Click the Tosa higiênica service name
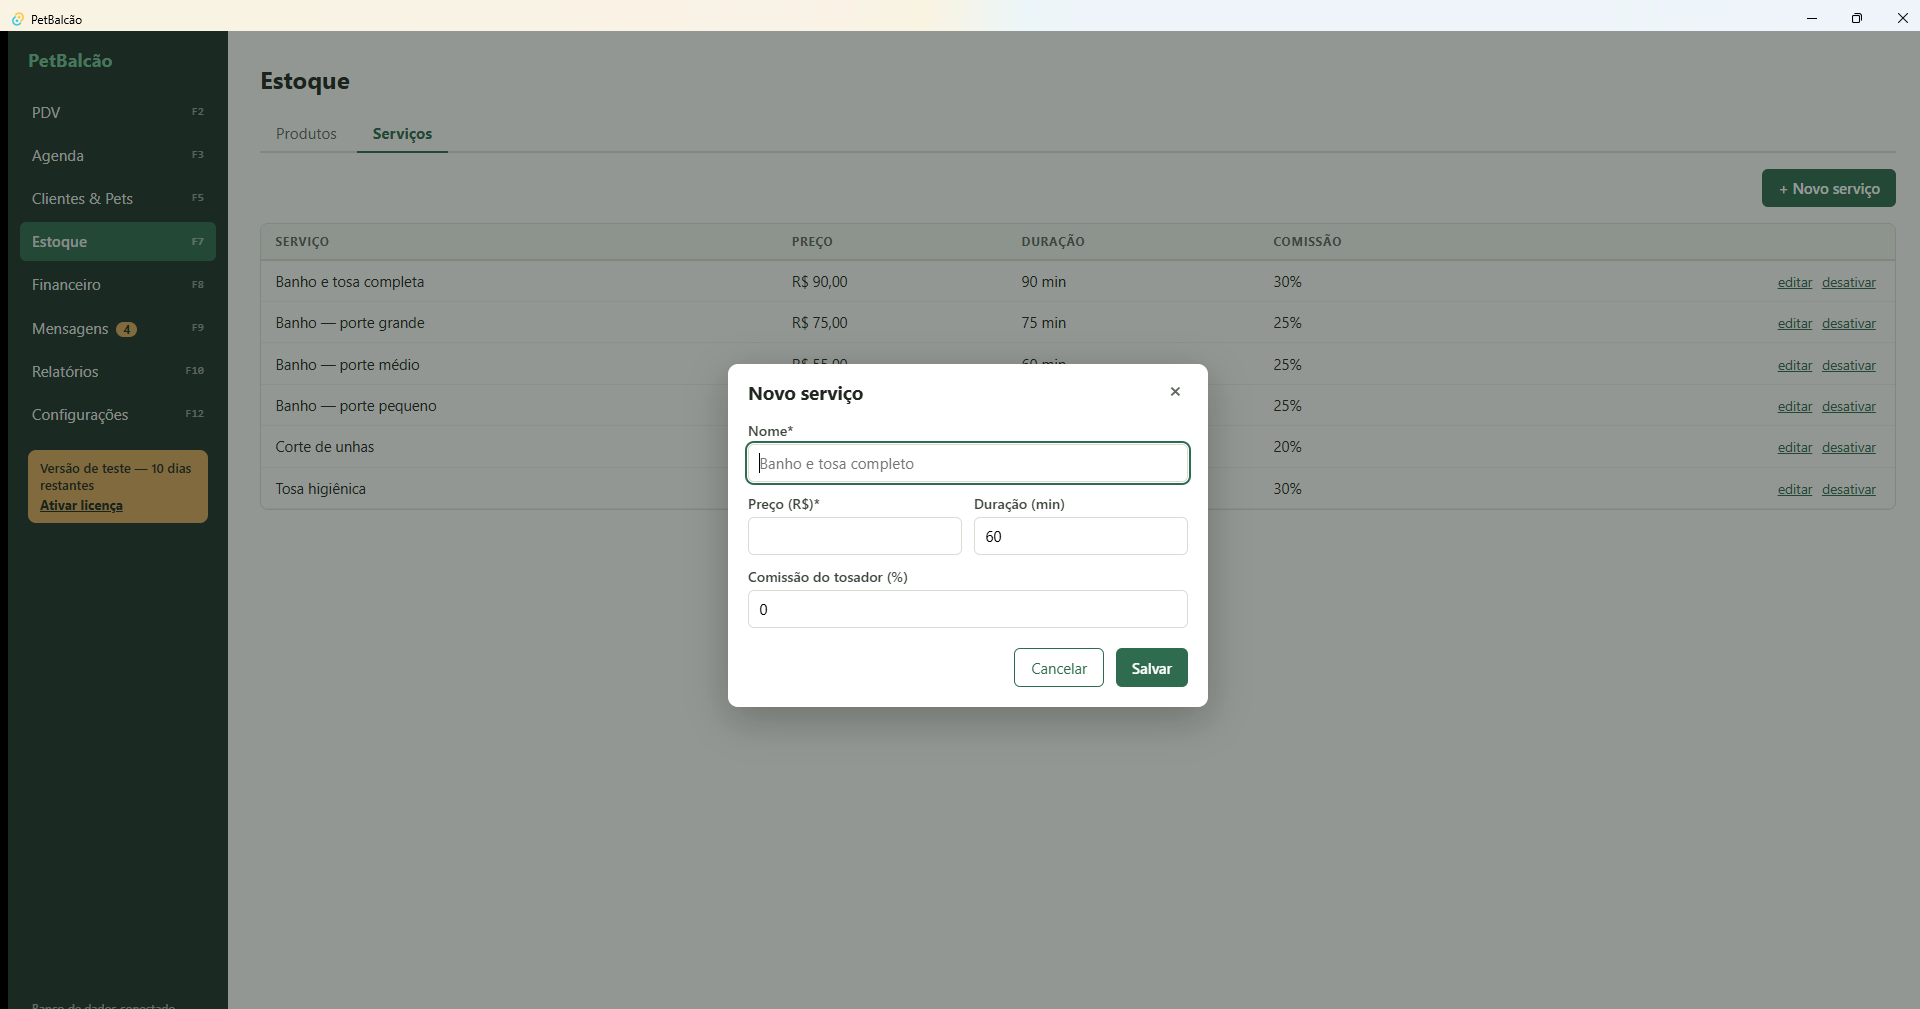The height and width of the screenshot is (1009, 1920). click(x=321, y=489)
